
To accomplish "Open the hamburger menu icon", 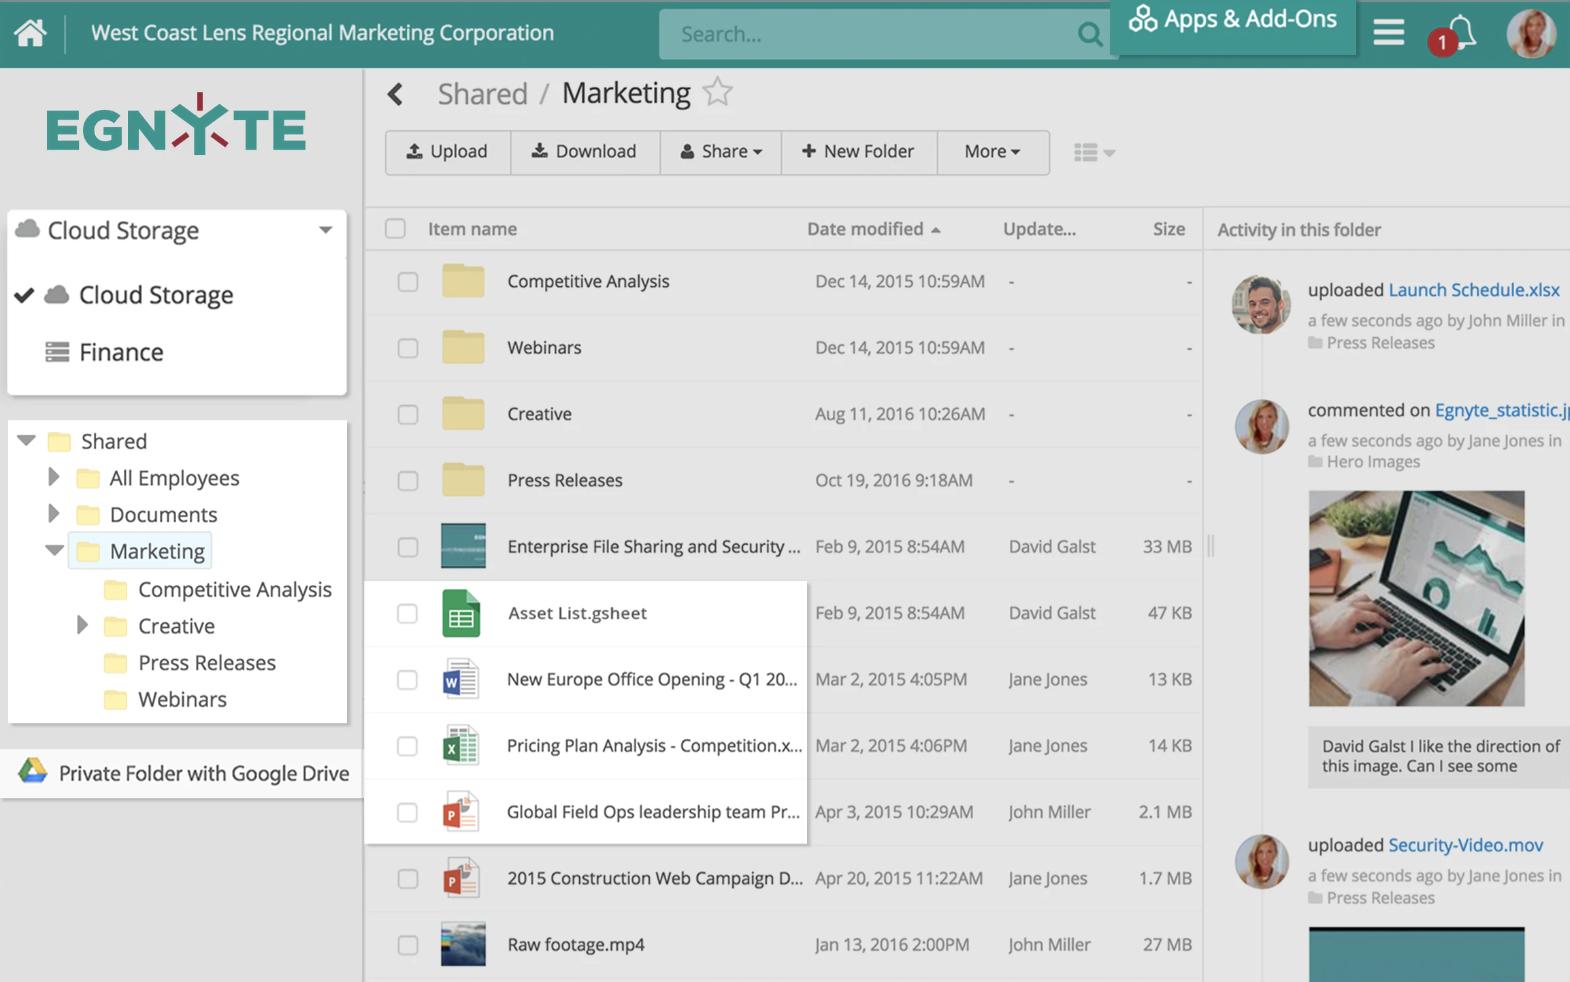I will pos(1388,33).
